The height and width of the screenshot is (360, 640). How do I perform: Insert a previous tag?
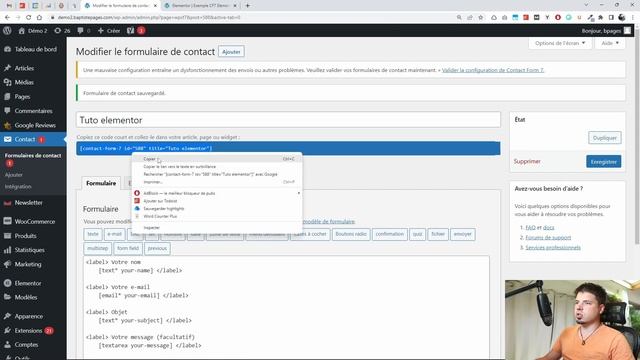pyautogui.click(x=157, y=249)
